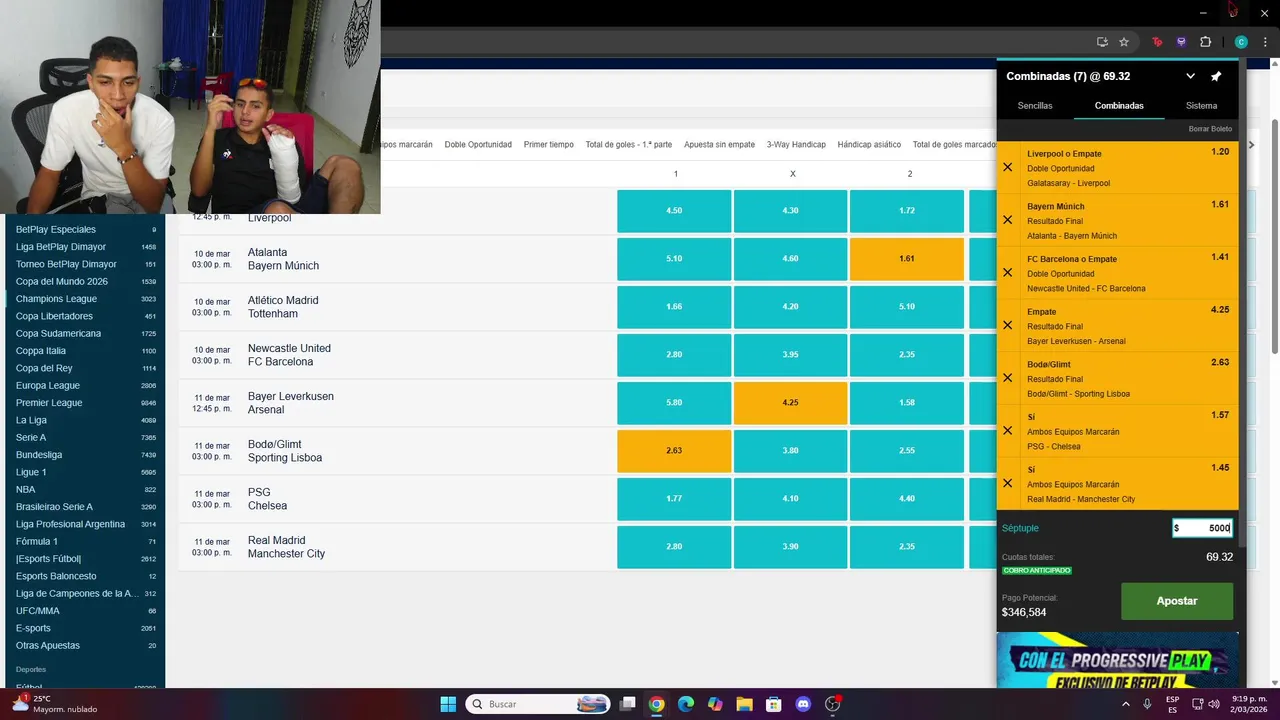Deselect Bayern Múnich win odds 1.61
Screen dimensions: 1280x720
[x=907, y=259]
